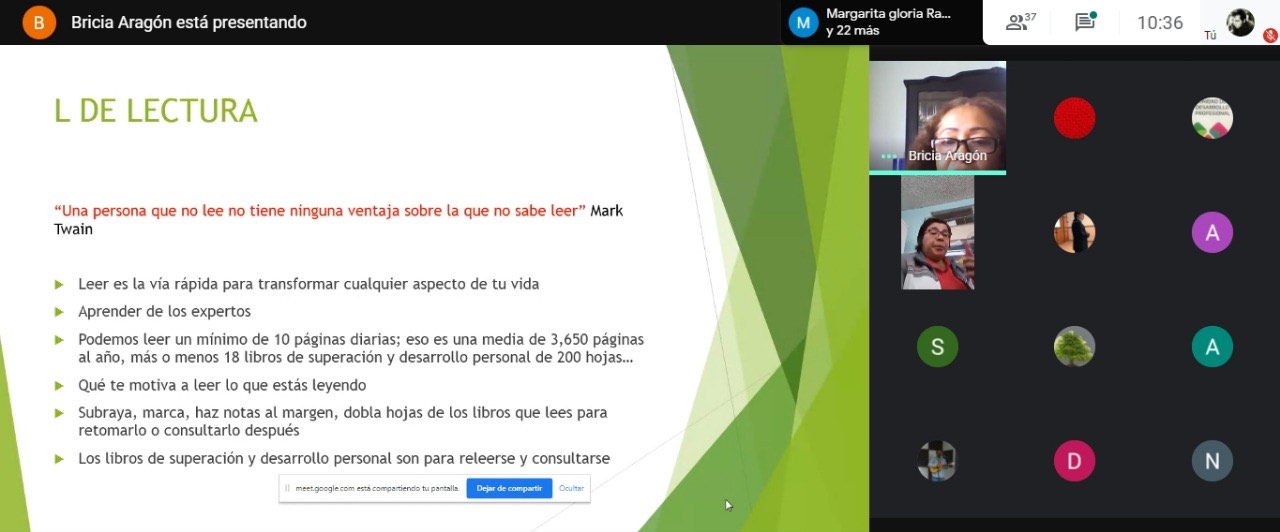Click the pink D participant avatar
Viewport: 1280px width, 532px height.
pos(1074,461)
